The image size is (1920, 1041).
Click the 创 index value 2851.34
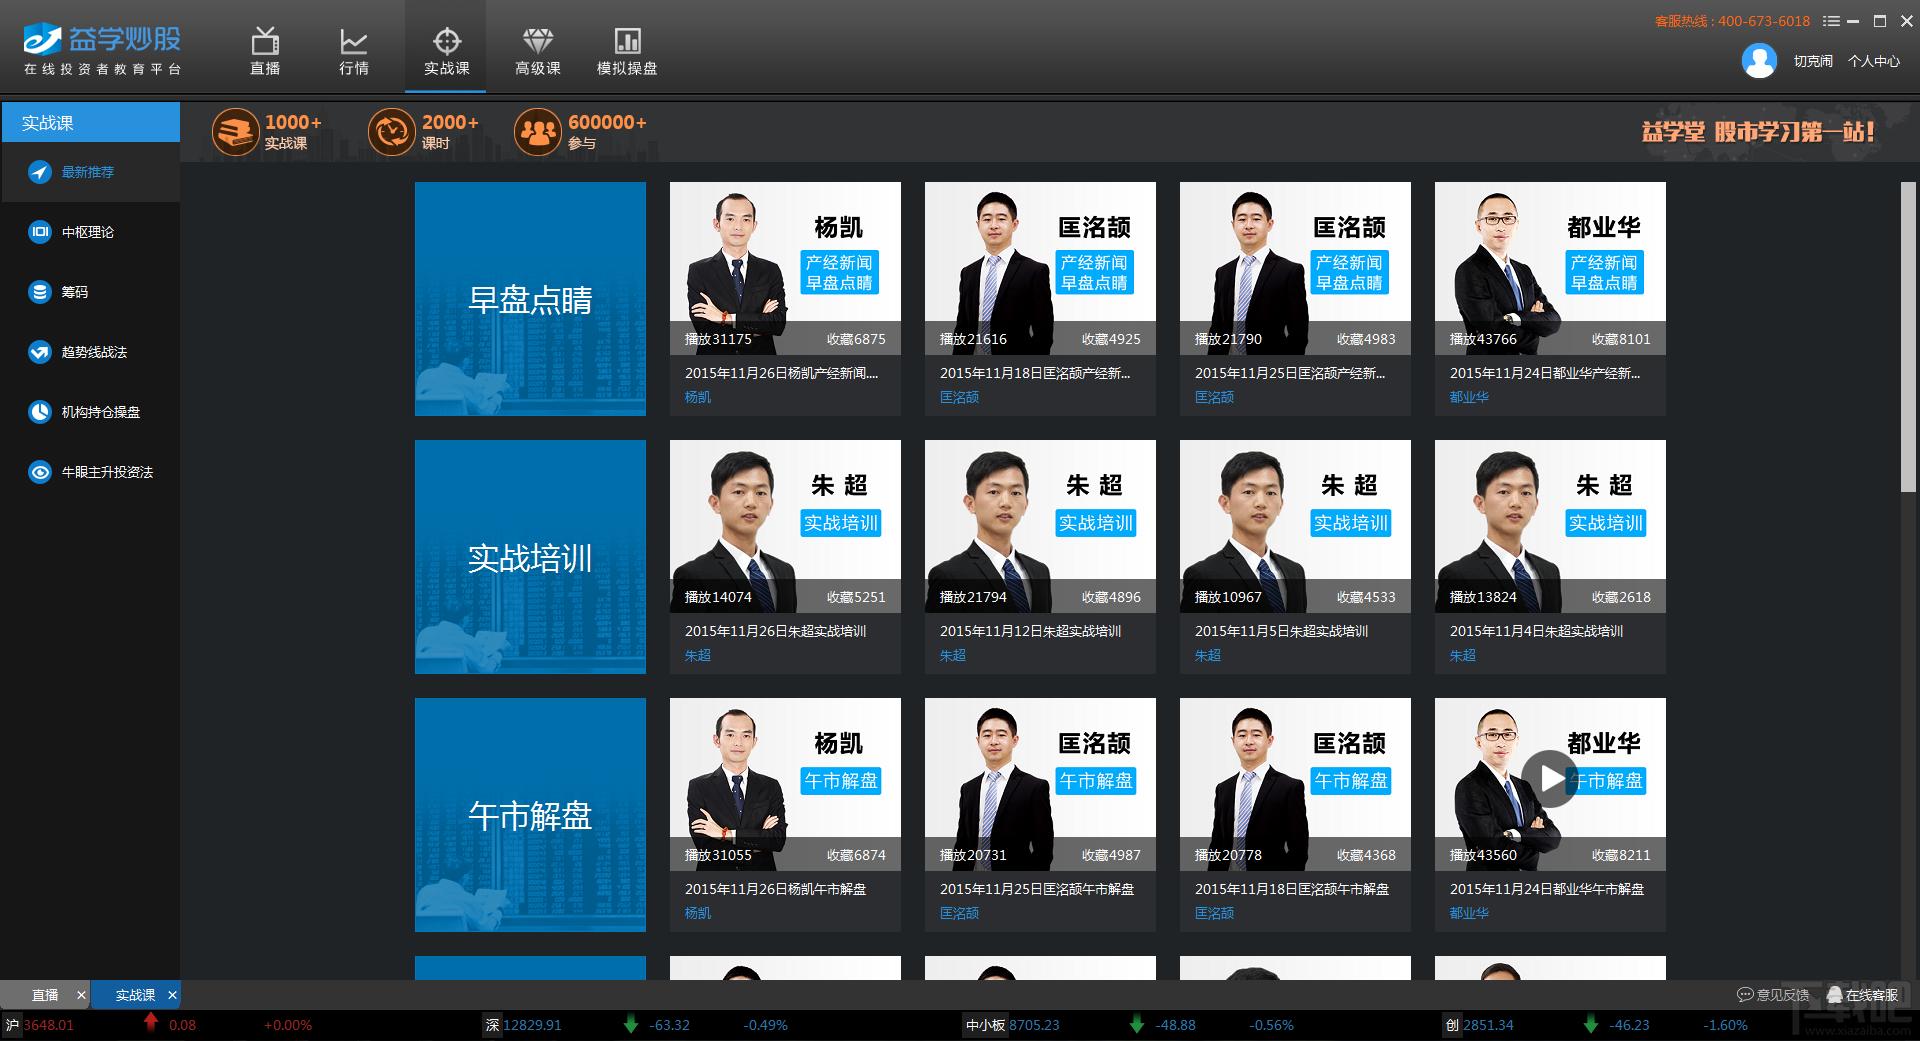1488,1025
